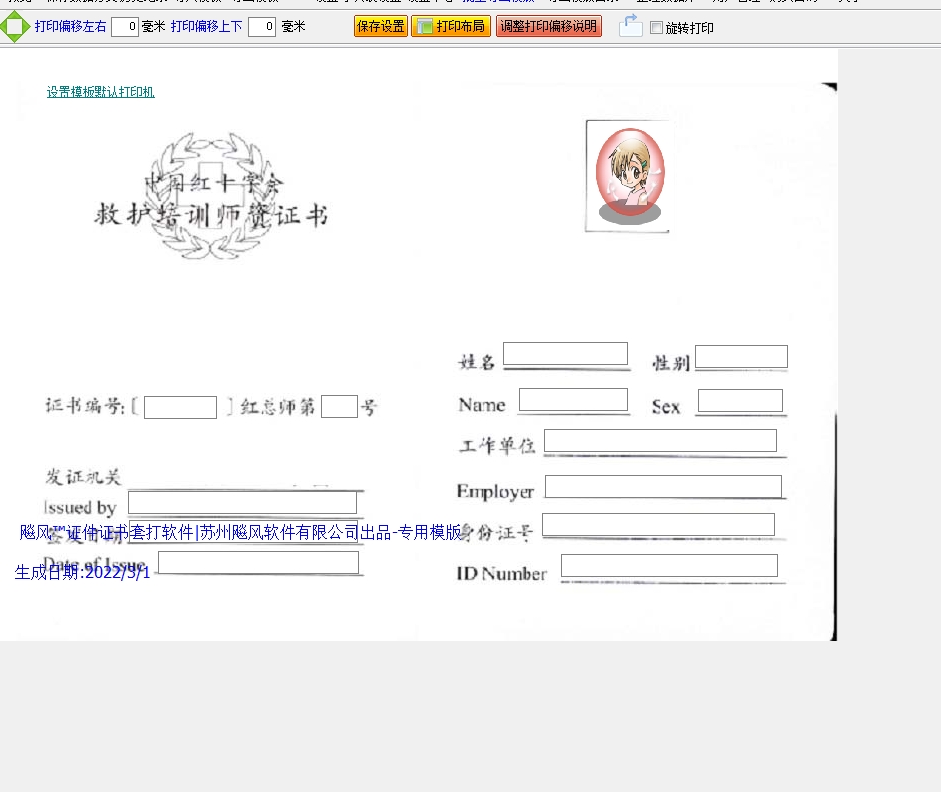Viewport: 941px width, 792px height.
Task: Click 设置模板默认打印机 link
Action: click(100, 92)
